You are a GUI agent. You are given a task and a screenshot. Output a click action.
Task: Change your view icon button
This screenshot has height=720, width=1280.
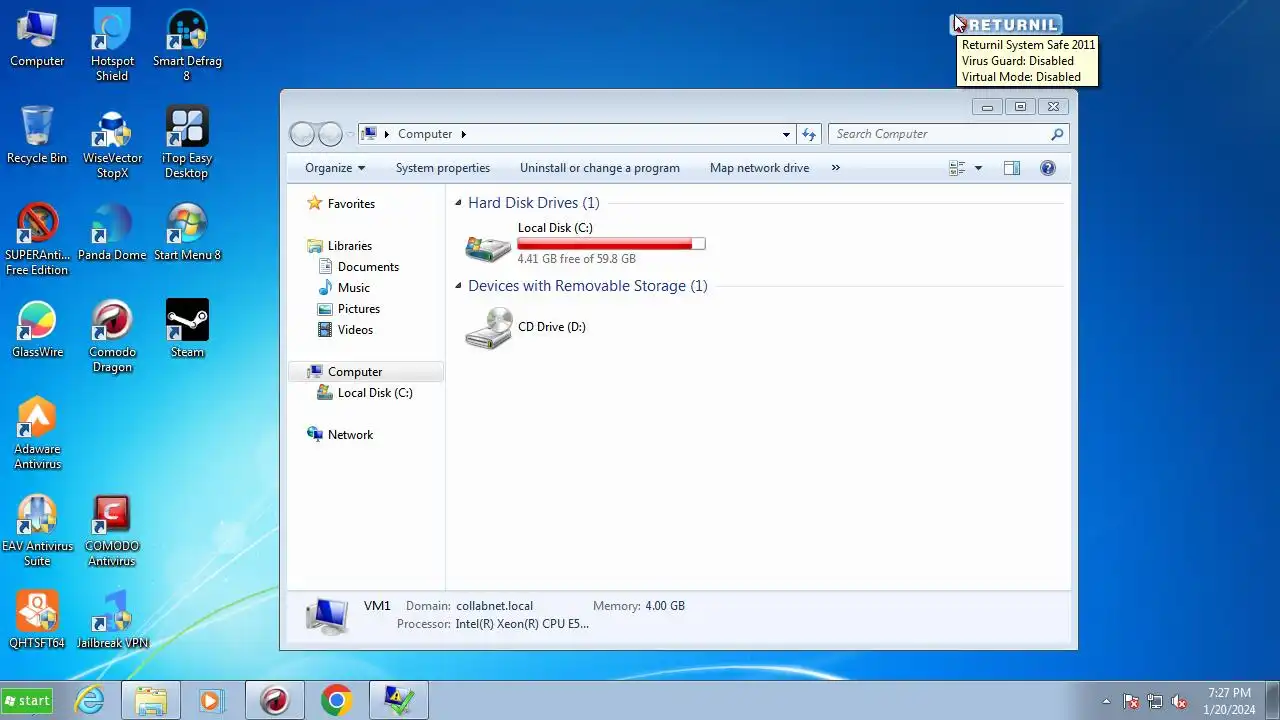[x=957, y=168]
